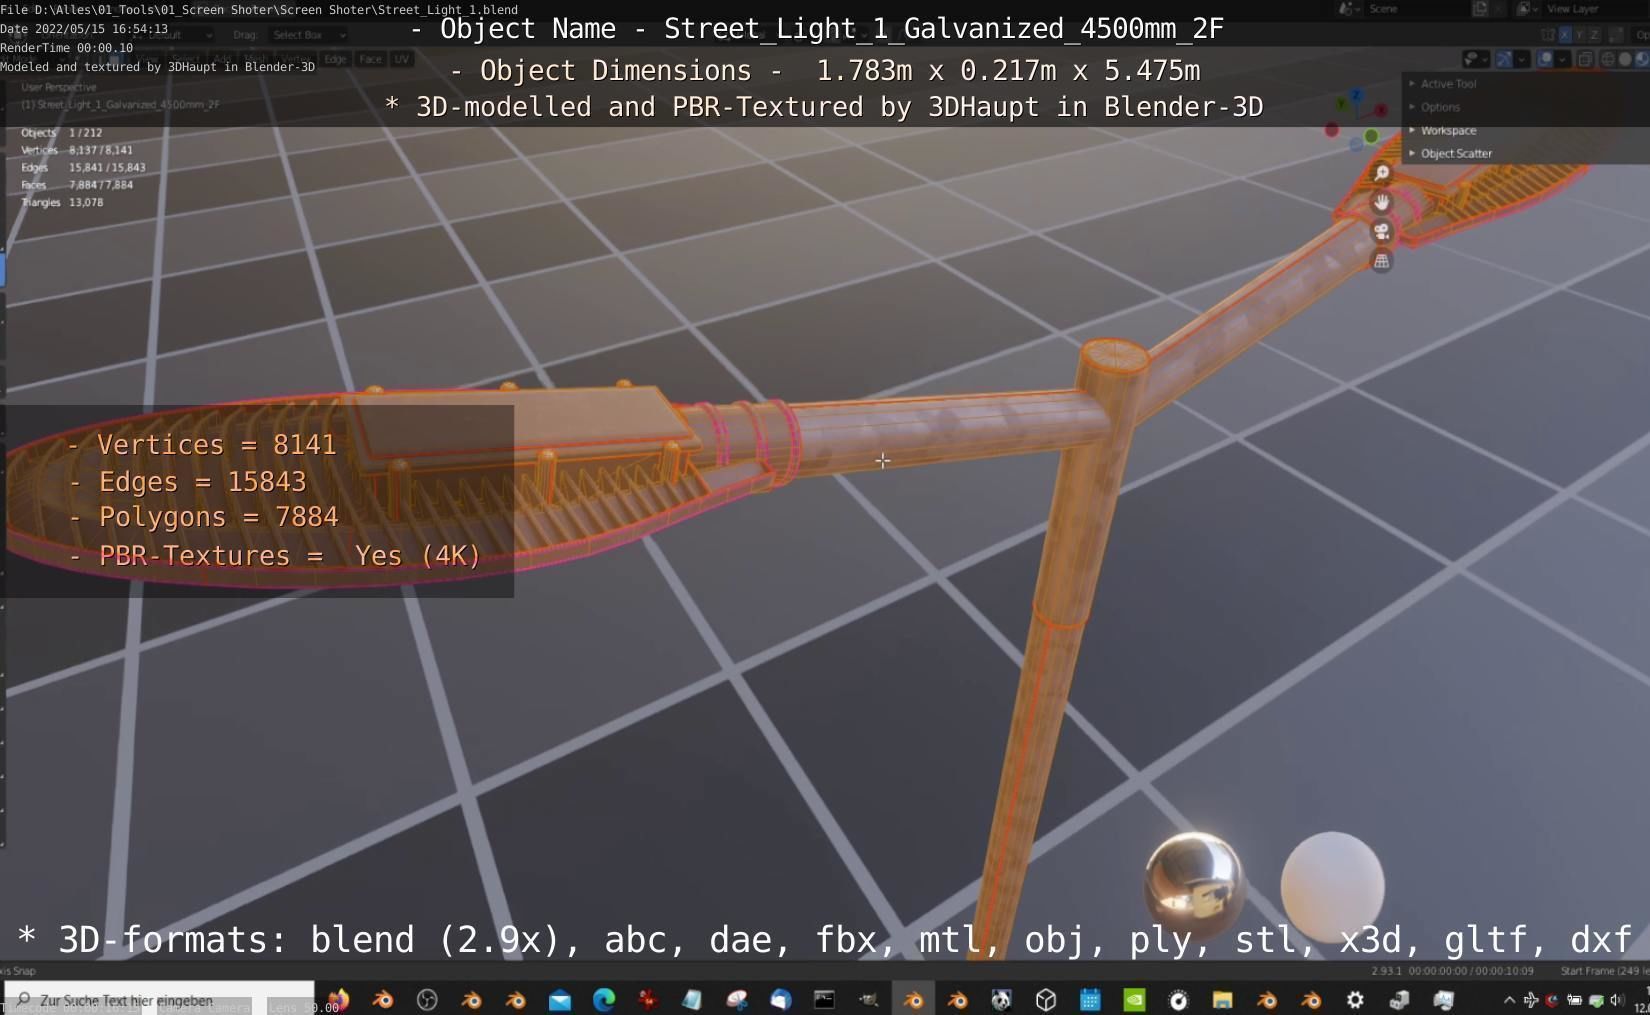Expand the Object Scatter panel
The image size is (1650, 1015).
pos(1456,154)
